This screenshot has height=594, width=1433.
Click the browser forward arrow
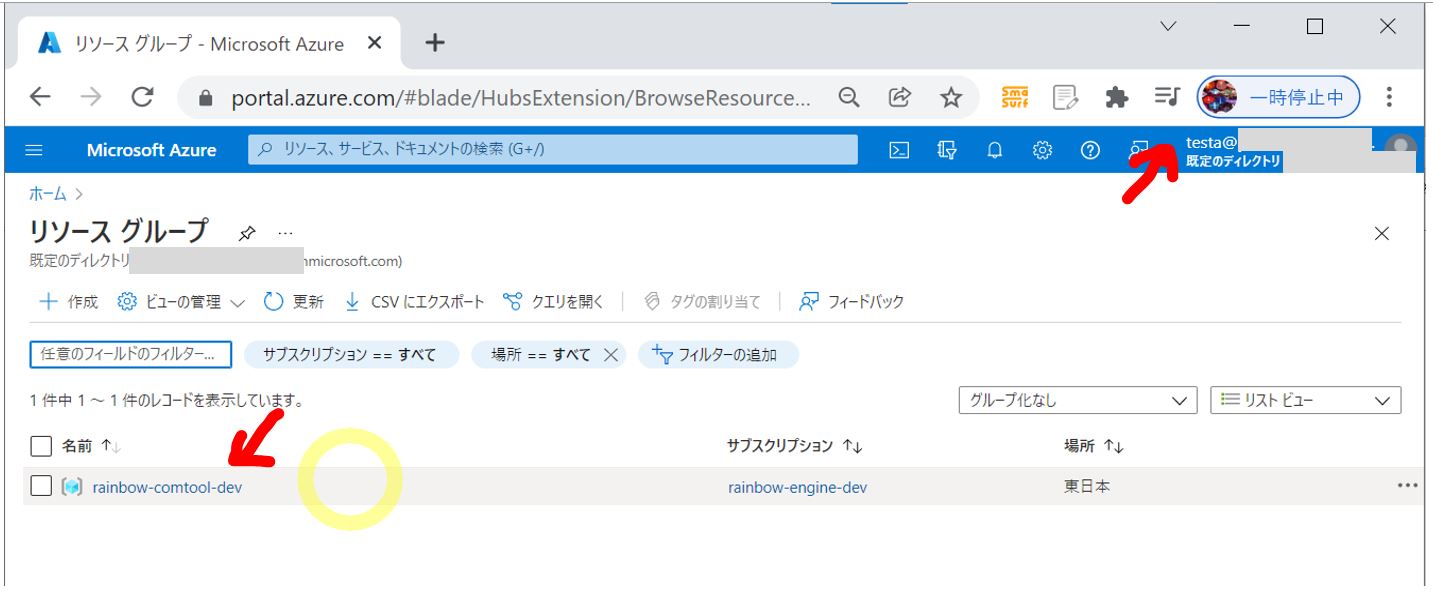click(x=91, y=97)
